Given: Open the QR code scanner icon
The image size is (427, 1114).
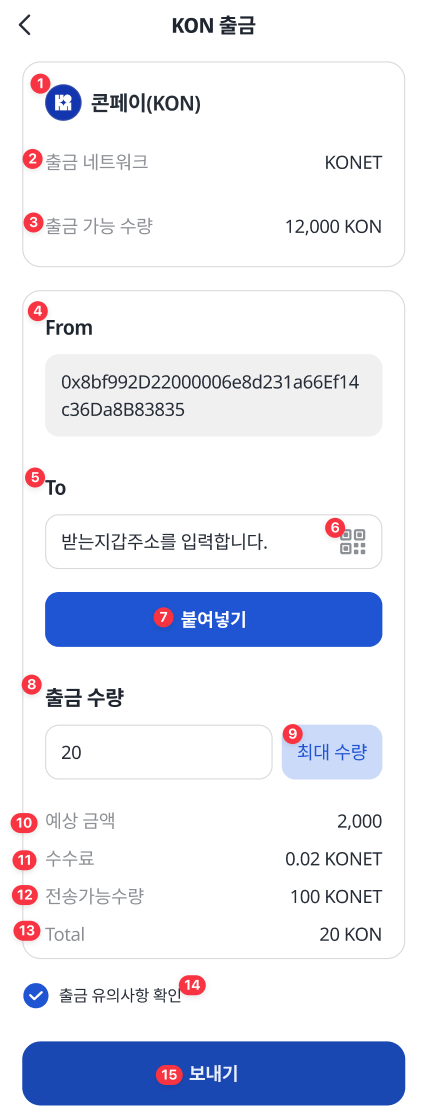Looking at the screenshot, I should point(353,541).
